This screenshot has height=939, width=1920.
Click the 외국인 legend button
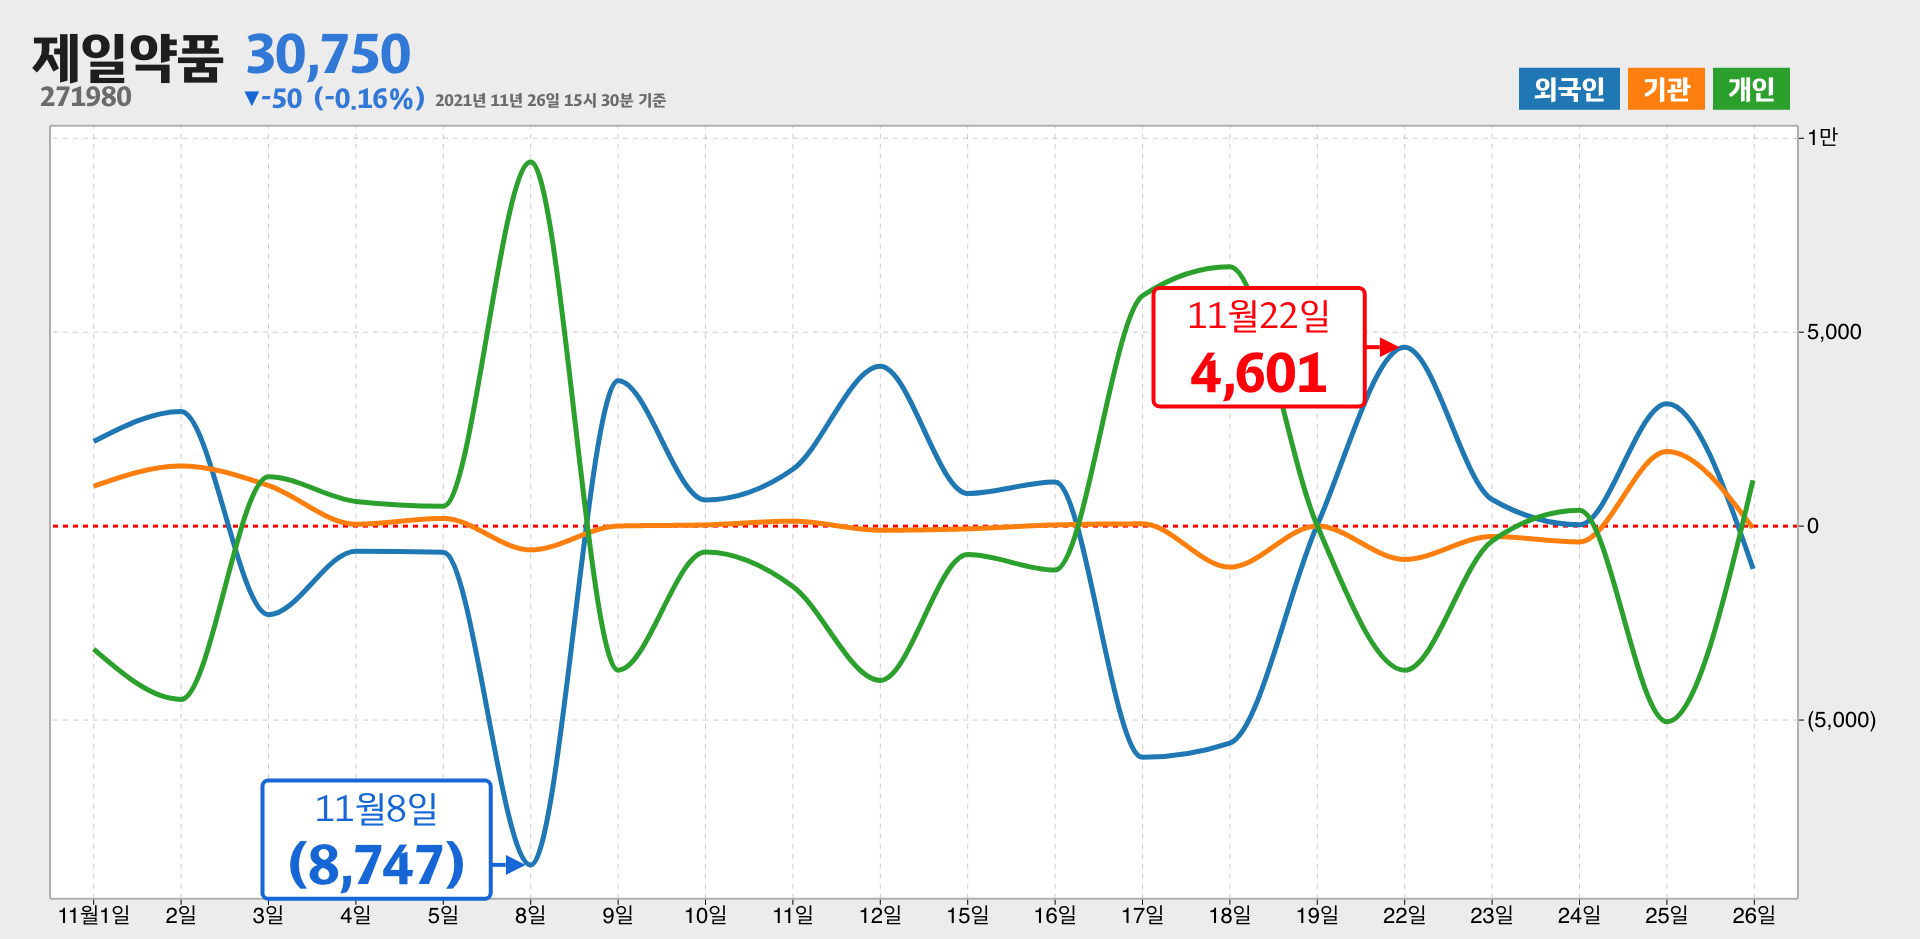(x=1568, y=89)
